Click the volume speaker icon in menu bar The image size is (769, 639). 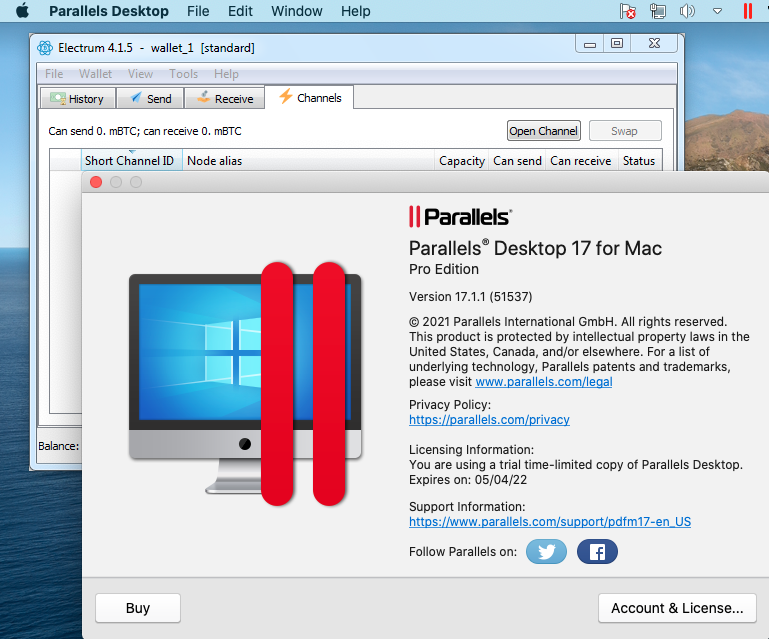[x=687, y=11]
